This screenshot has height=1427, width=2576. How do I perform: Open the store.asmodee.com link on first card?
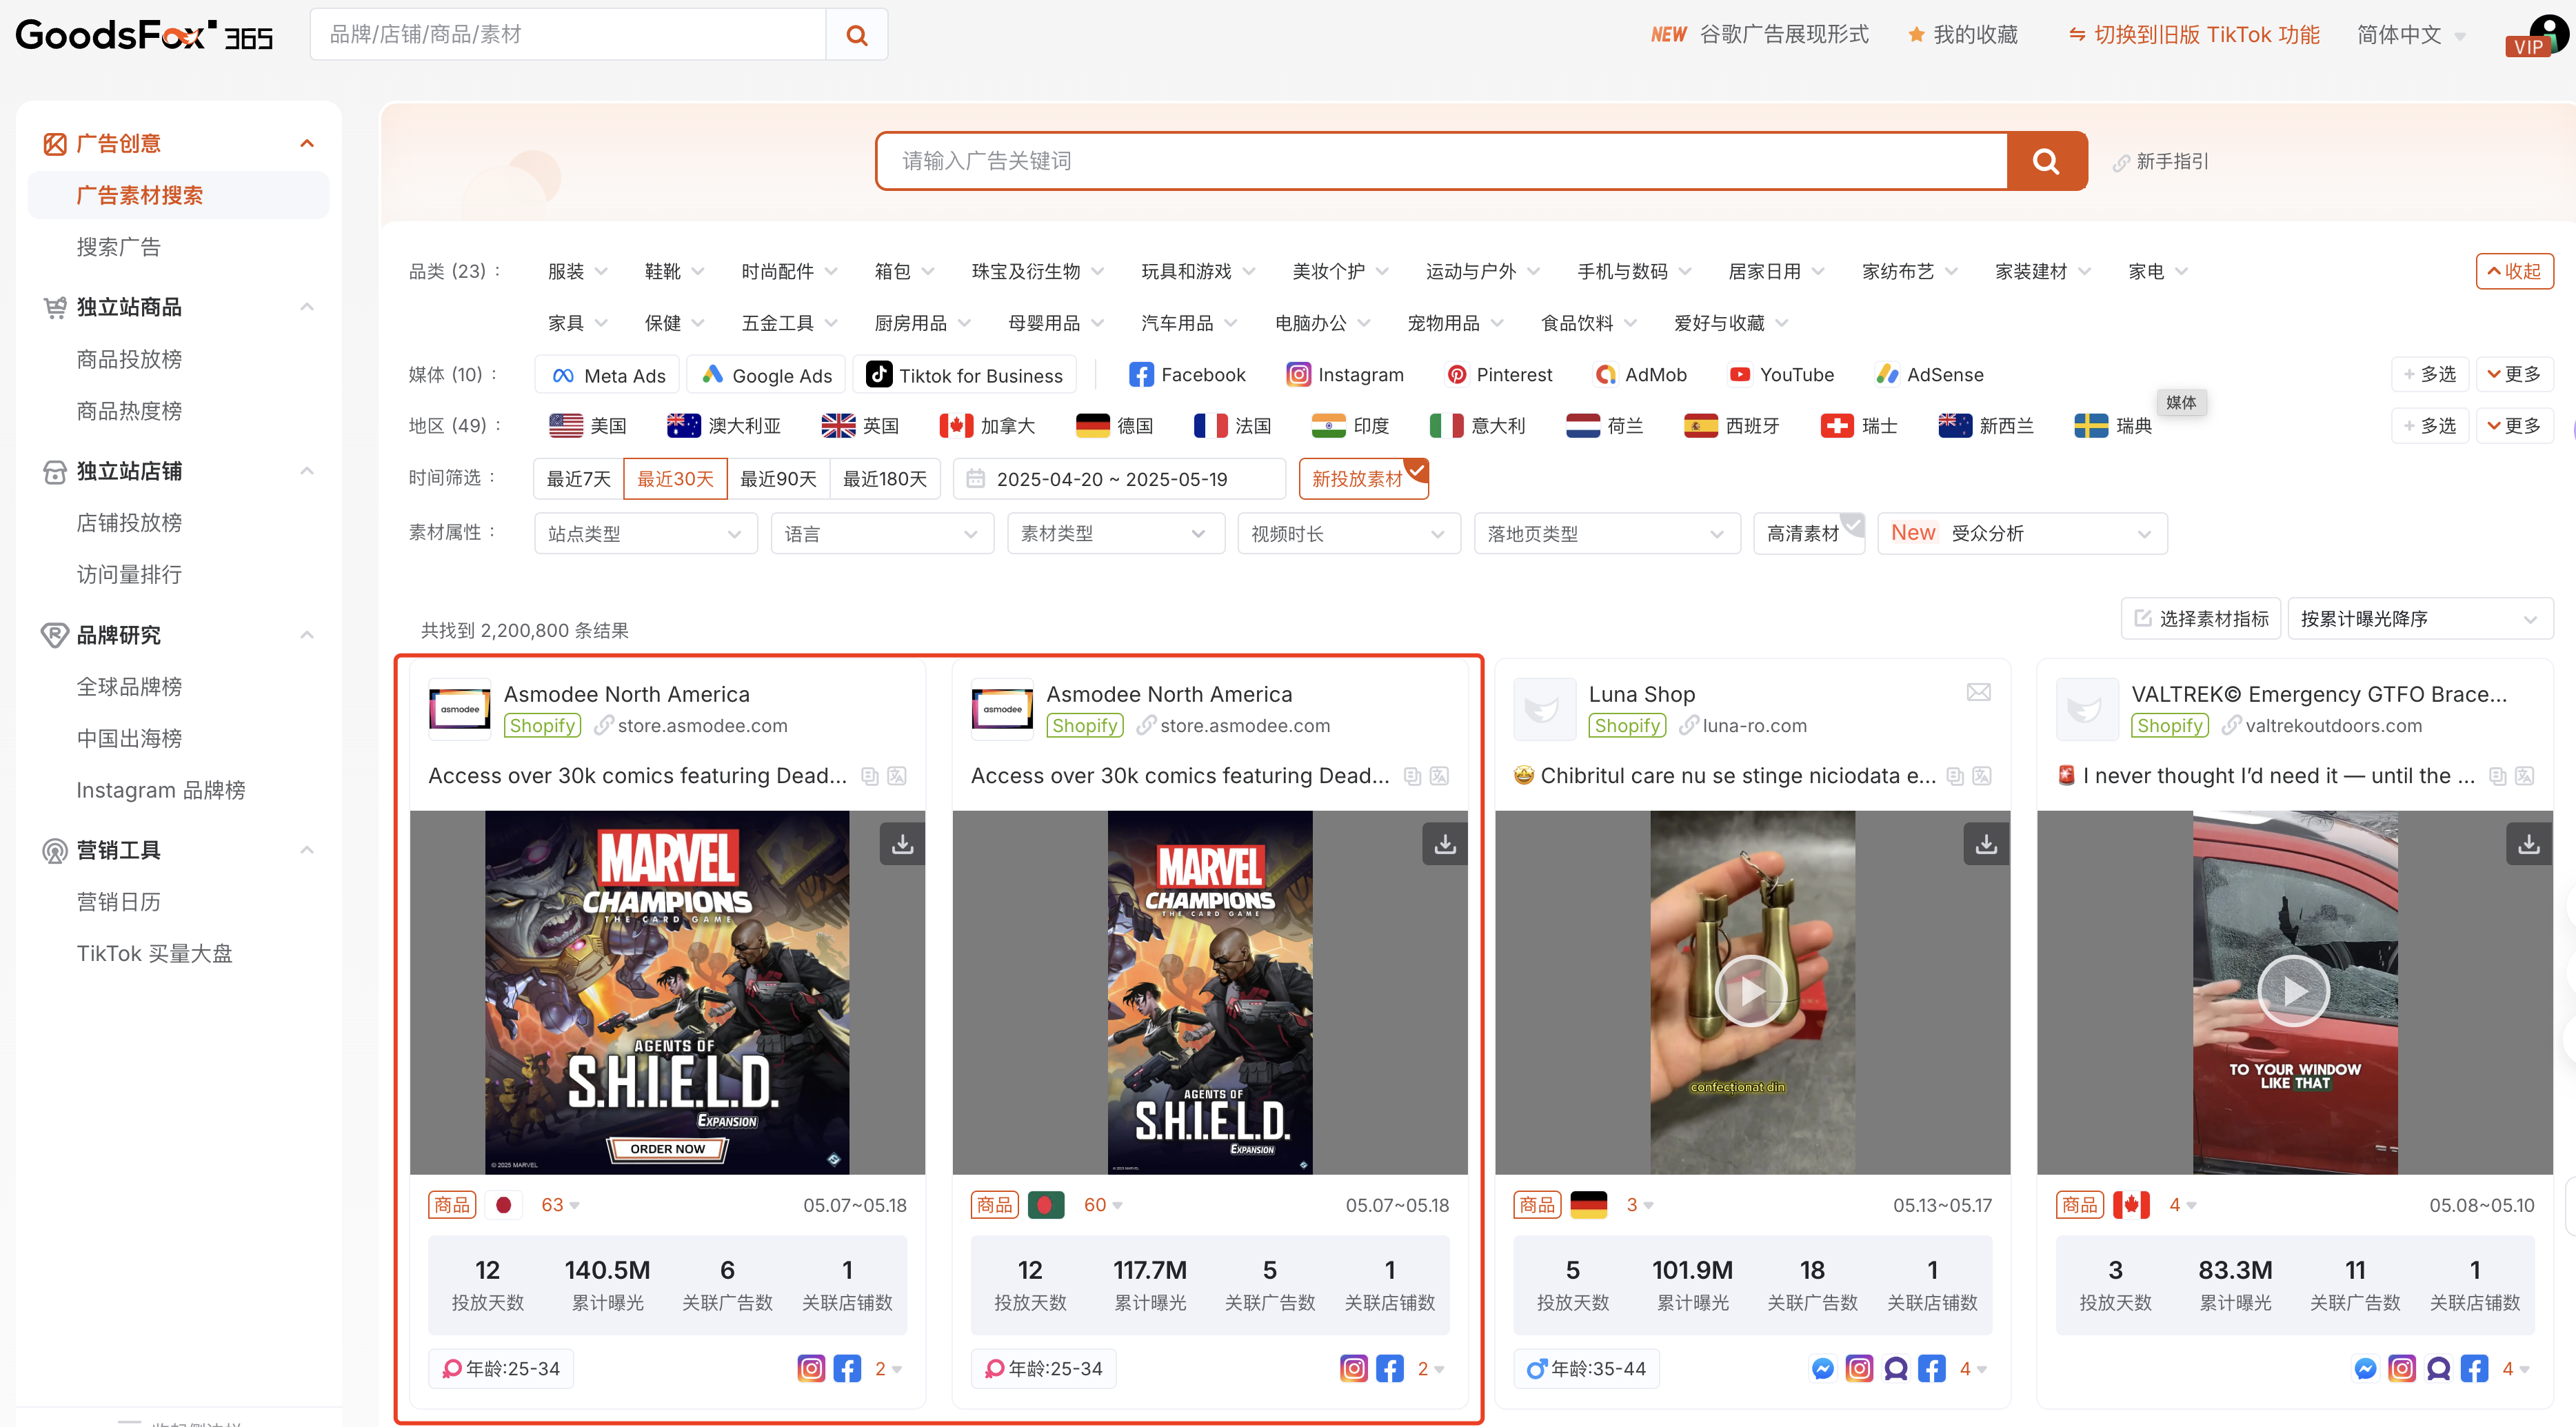click(702, 725)
